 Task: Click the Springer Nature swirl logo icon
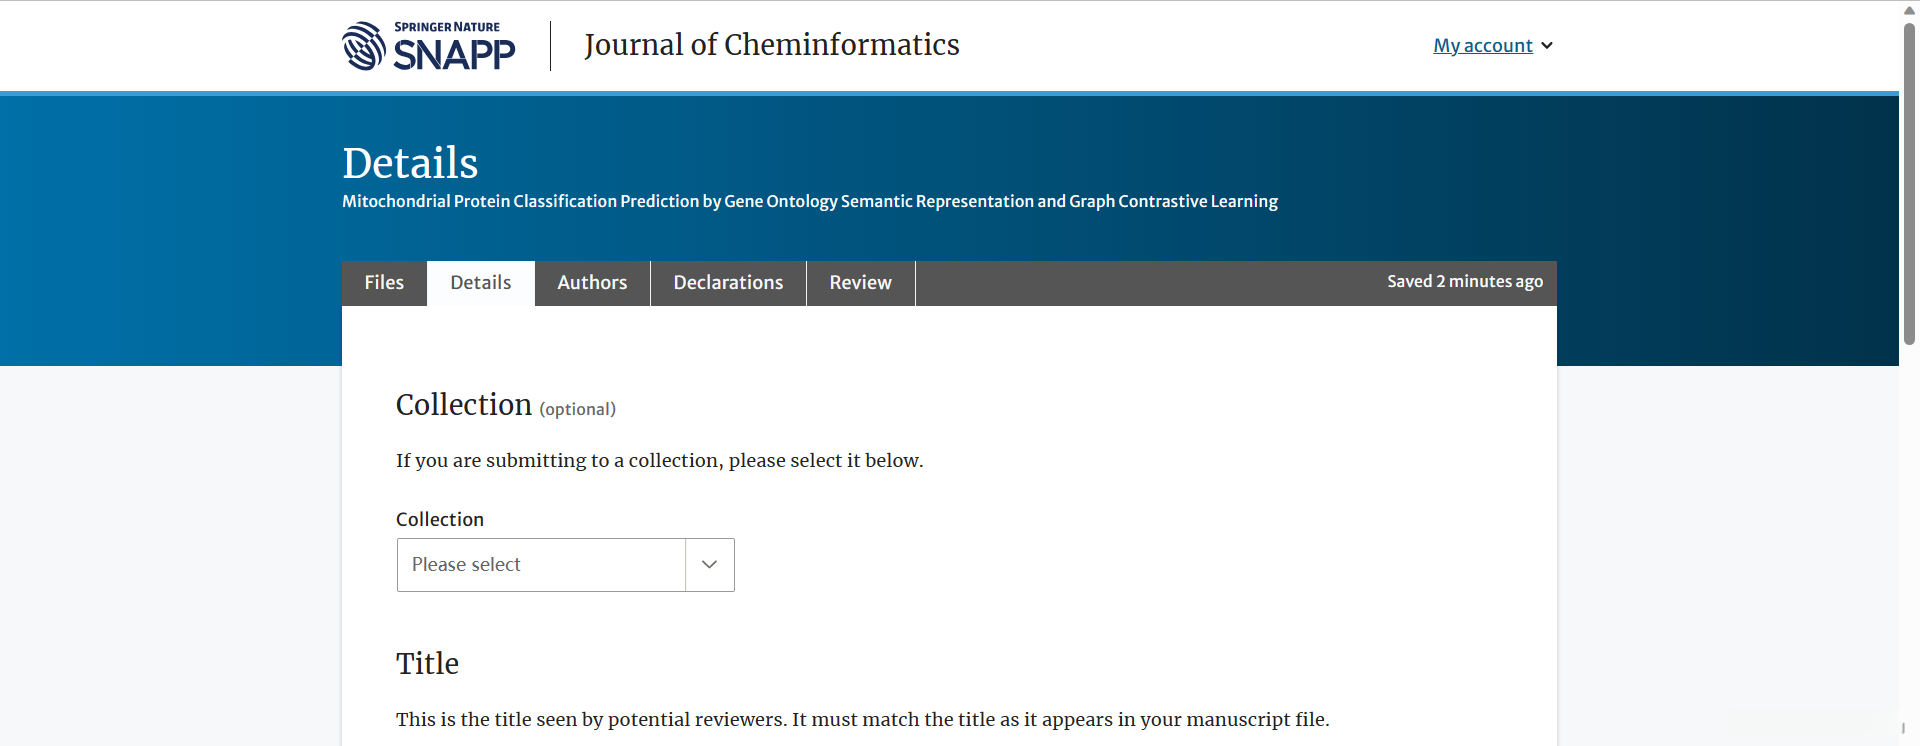(x=363, y=46)
